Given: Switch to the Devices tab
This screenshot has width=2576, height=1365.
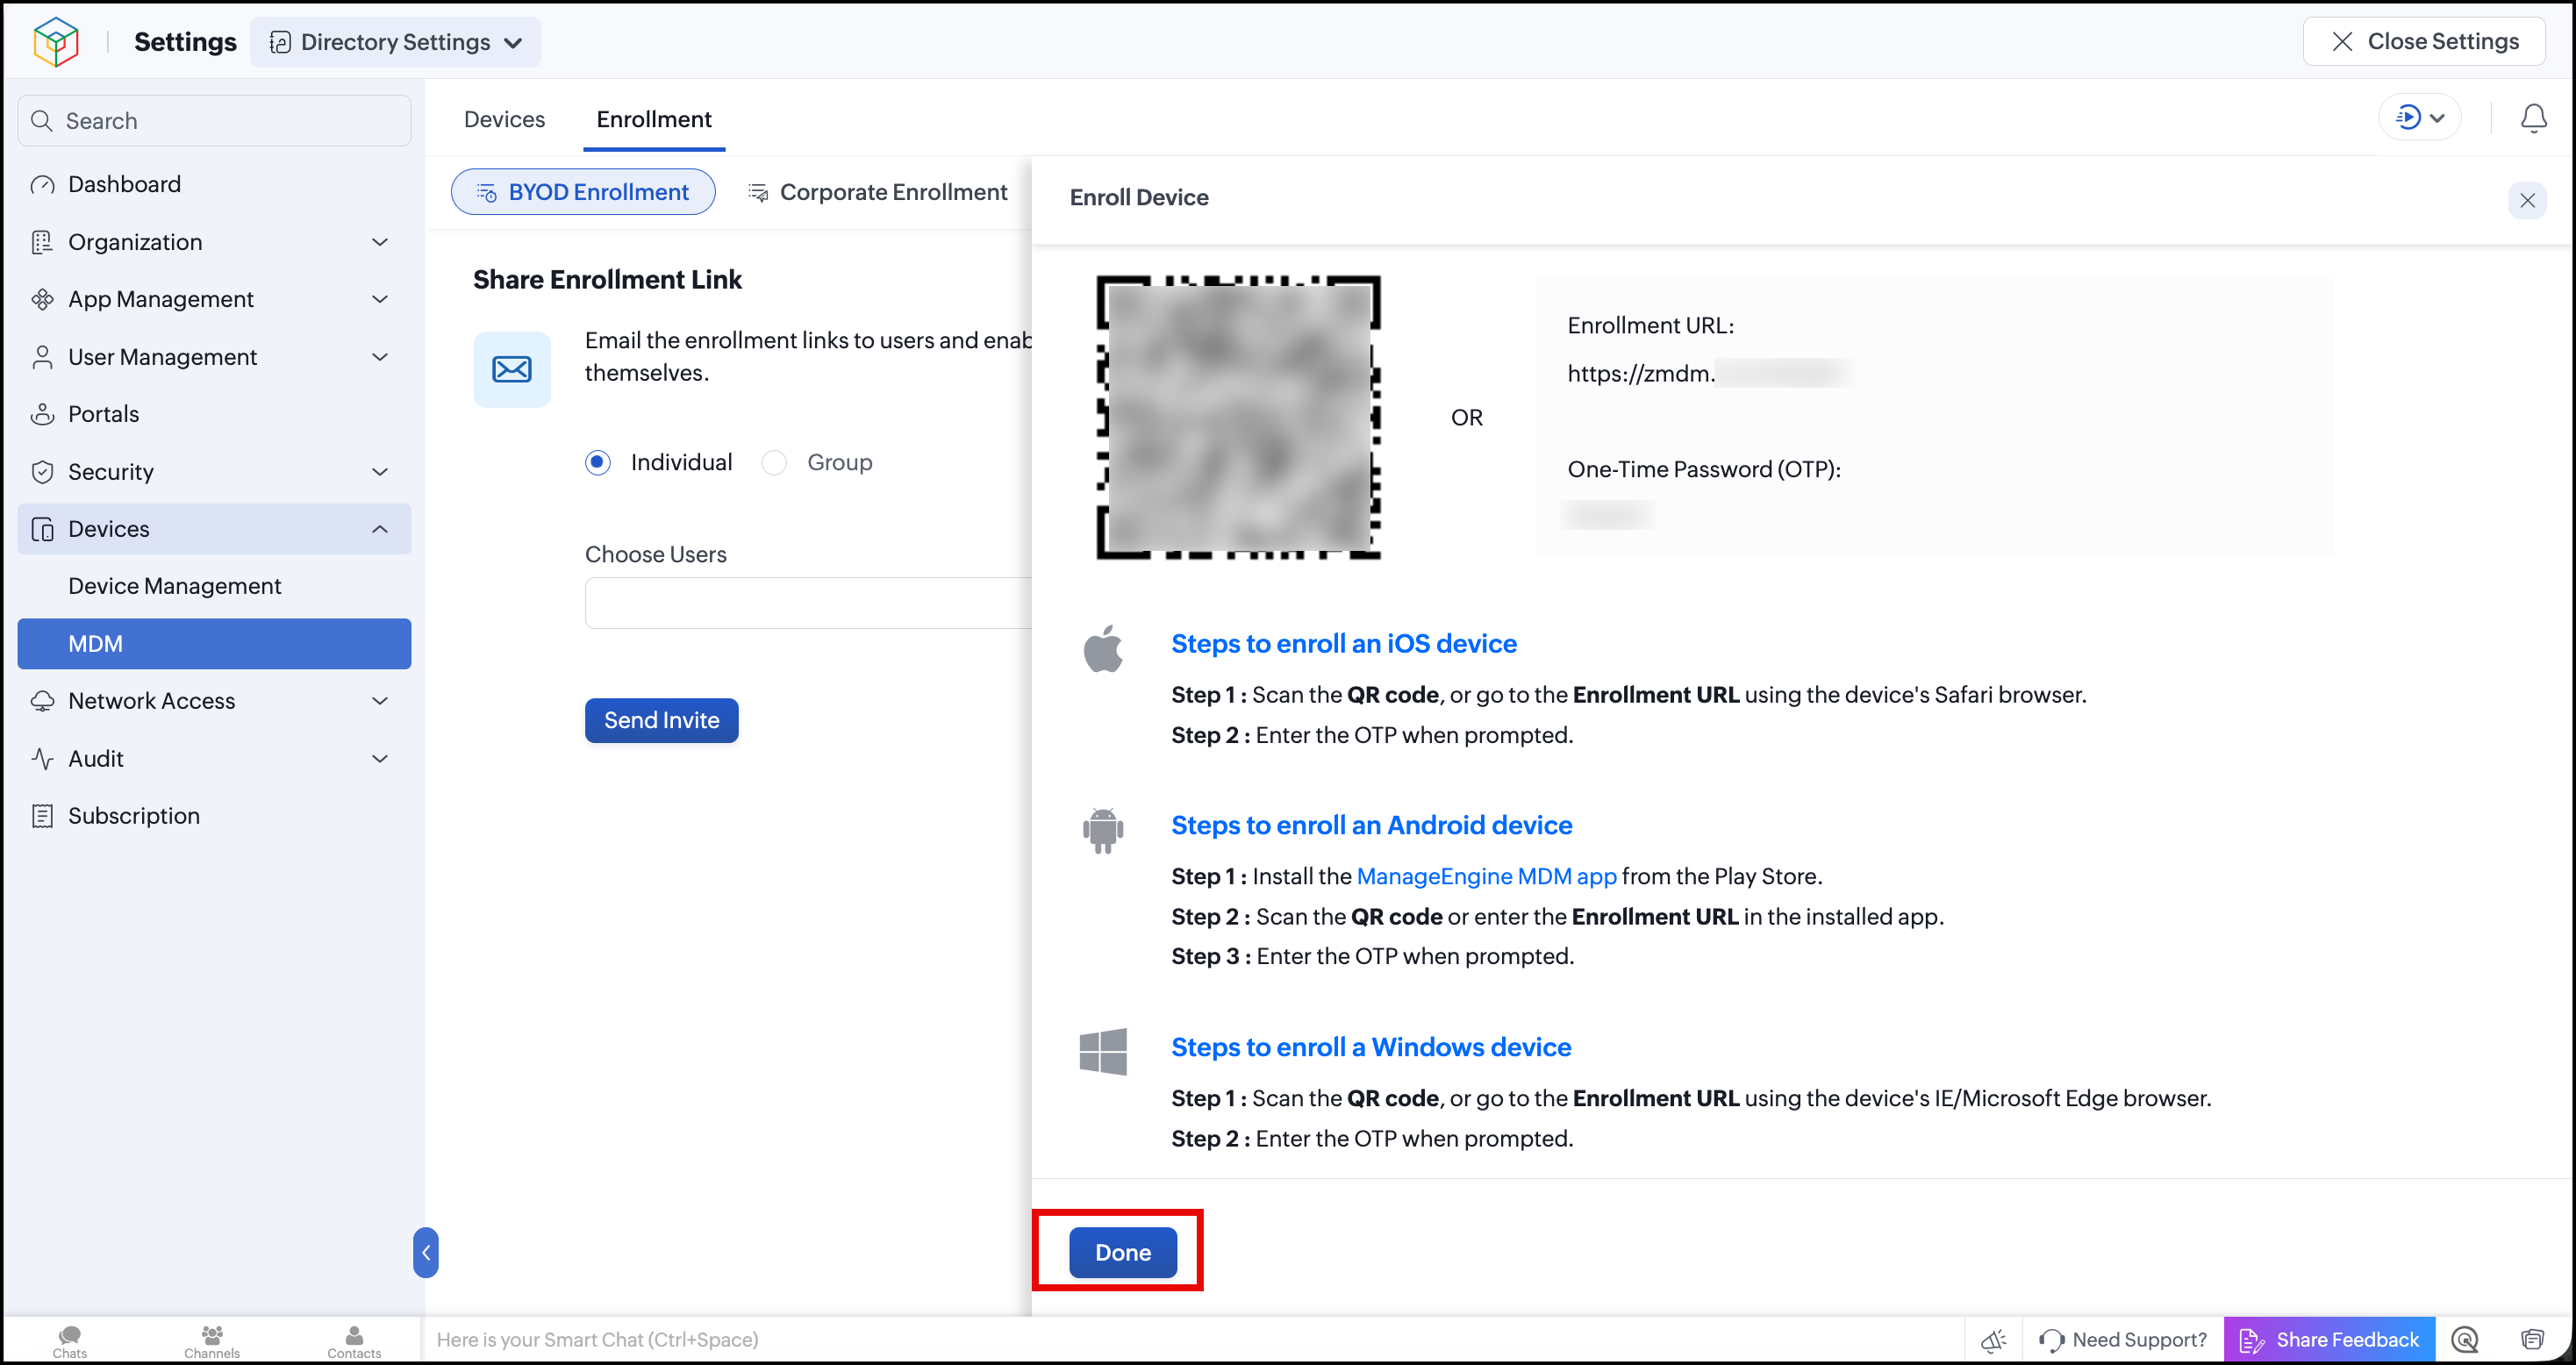Looking at the screenshot, I should [x=504, y=119].
